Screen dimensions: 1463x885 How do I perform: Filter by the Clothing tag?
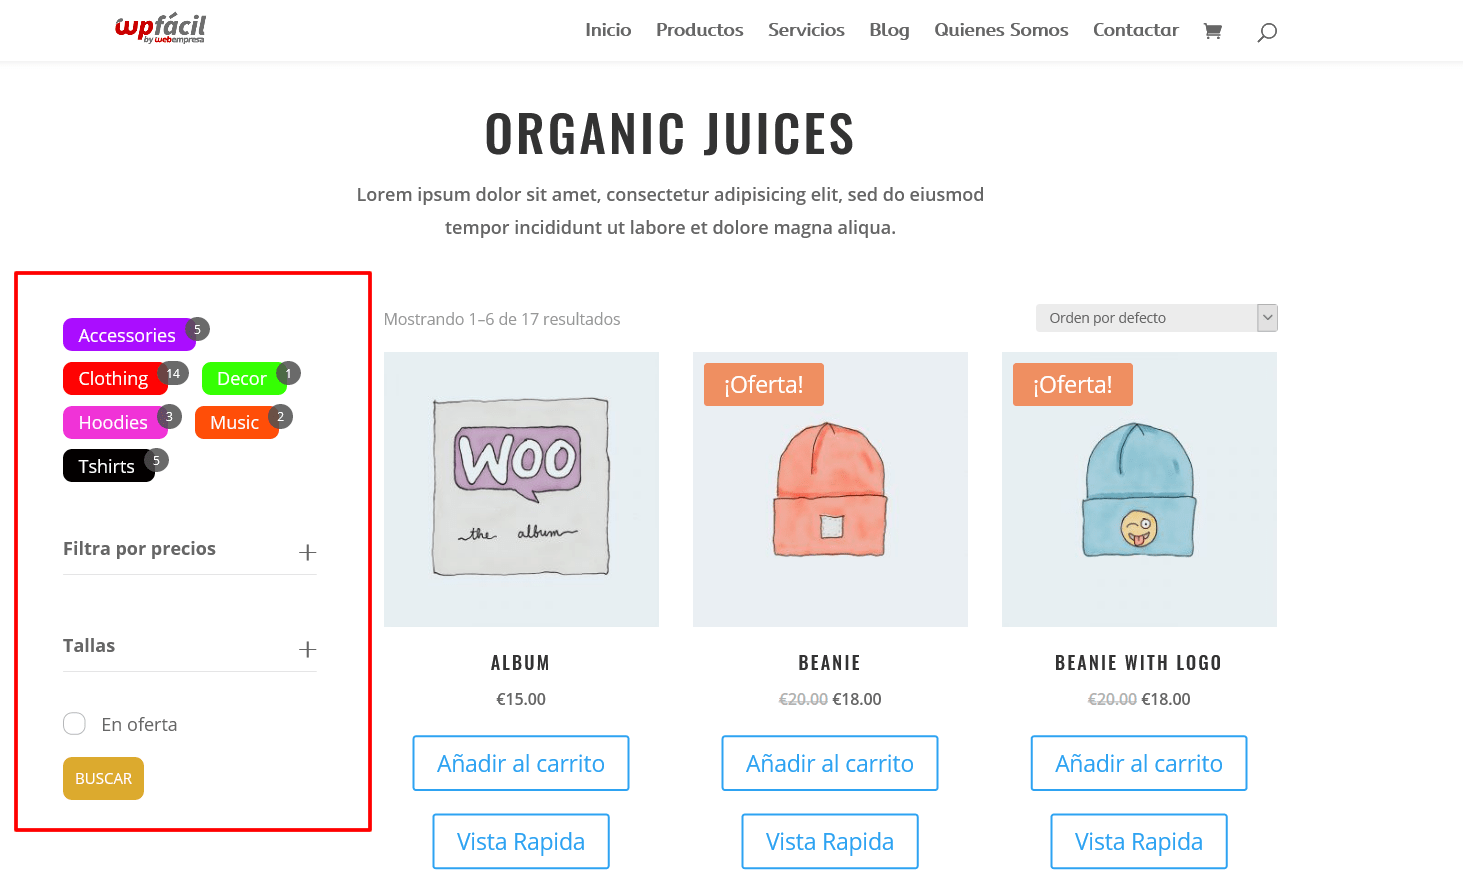114,379
